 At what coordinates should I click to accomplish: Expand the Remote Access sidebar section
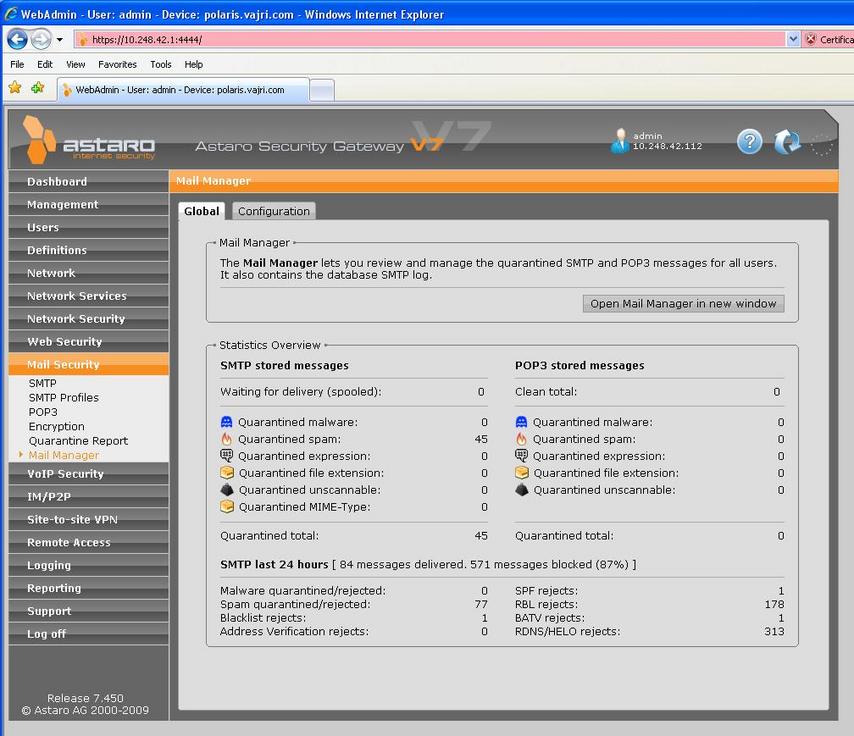coord(88,542)
